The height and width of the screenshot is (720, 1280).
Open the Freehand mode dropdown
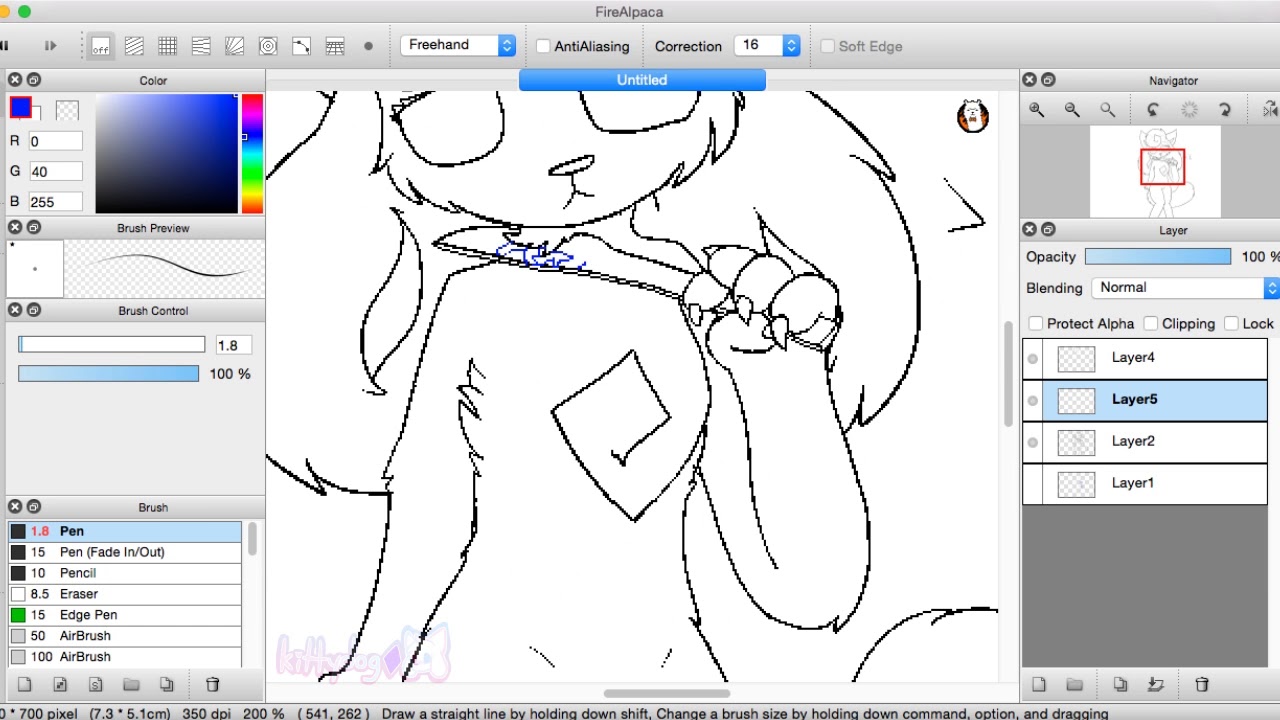click(458, 45)
